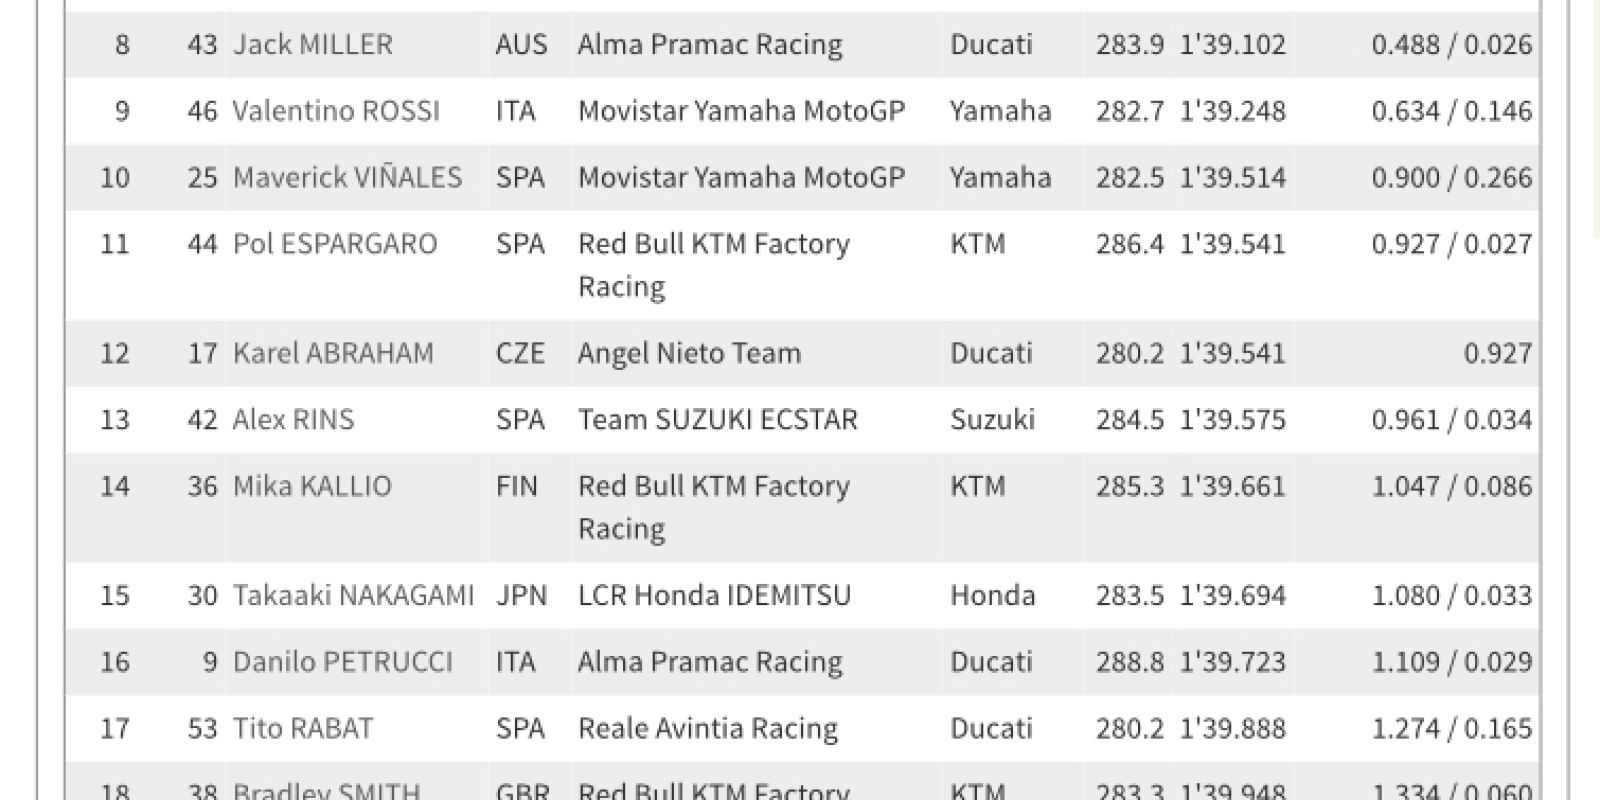Click Movistar Yamaha MotoGP team for Rossi
Screen dimensions: 1600x800
(741, 111)
